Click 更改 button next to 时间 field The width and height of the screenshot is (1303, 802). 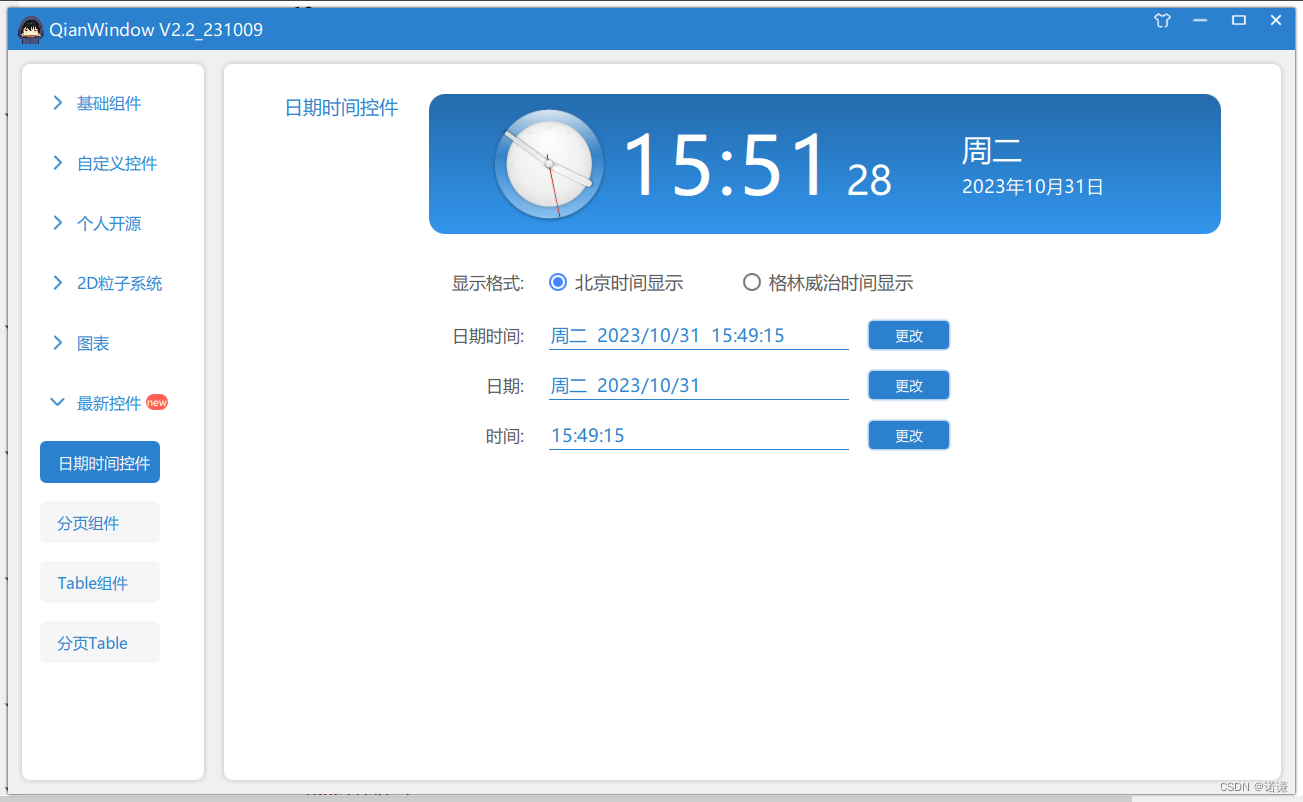(x=908, y=434)
